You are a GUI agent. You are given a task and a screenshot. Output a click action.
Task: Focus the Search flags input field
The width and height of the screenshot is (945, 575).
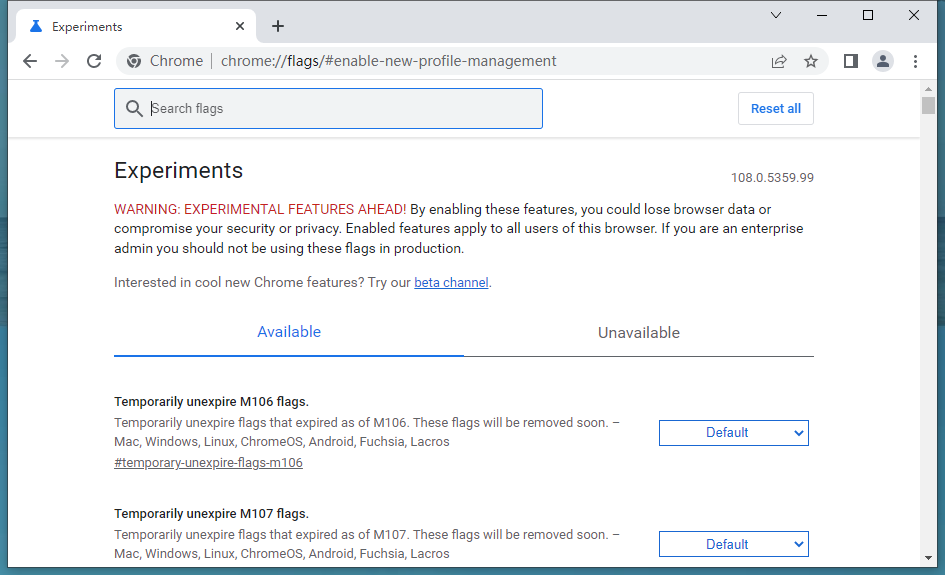click(x=328, y=108)
